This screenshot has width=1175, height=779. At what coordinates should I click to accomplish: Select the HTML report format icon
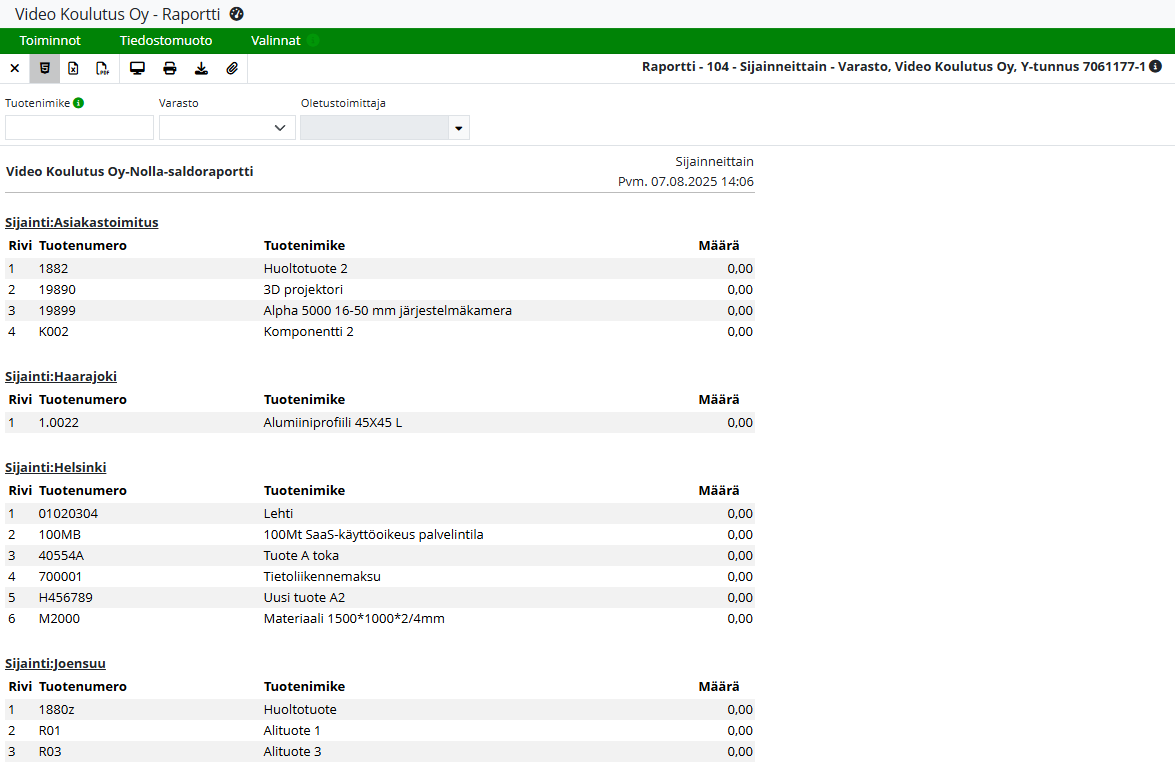(44, 69)
